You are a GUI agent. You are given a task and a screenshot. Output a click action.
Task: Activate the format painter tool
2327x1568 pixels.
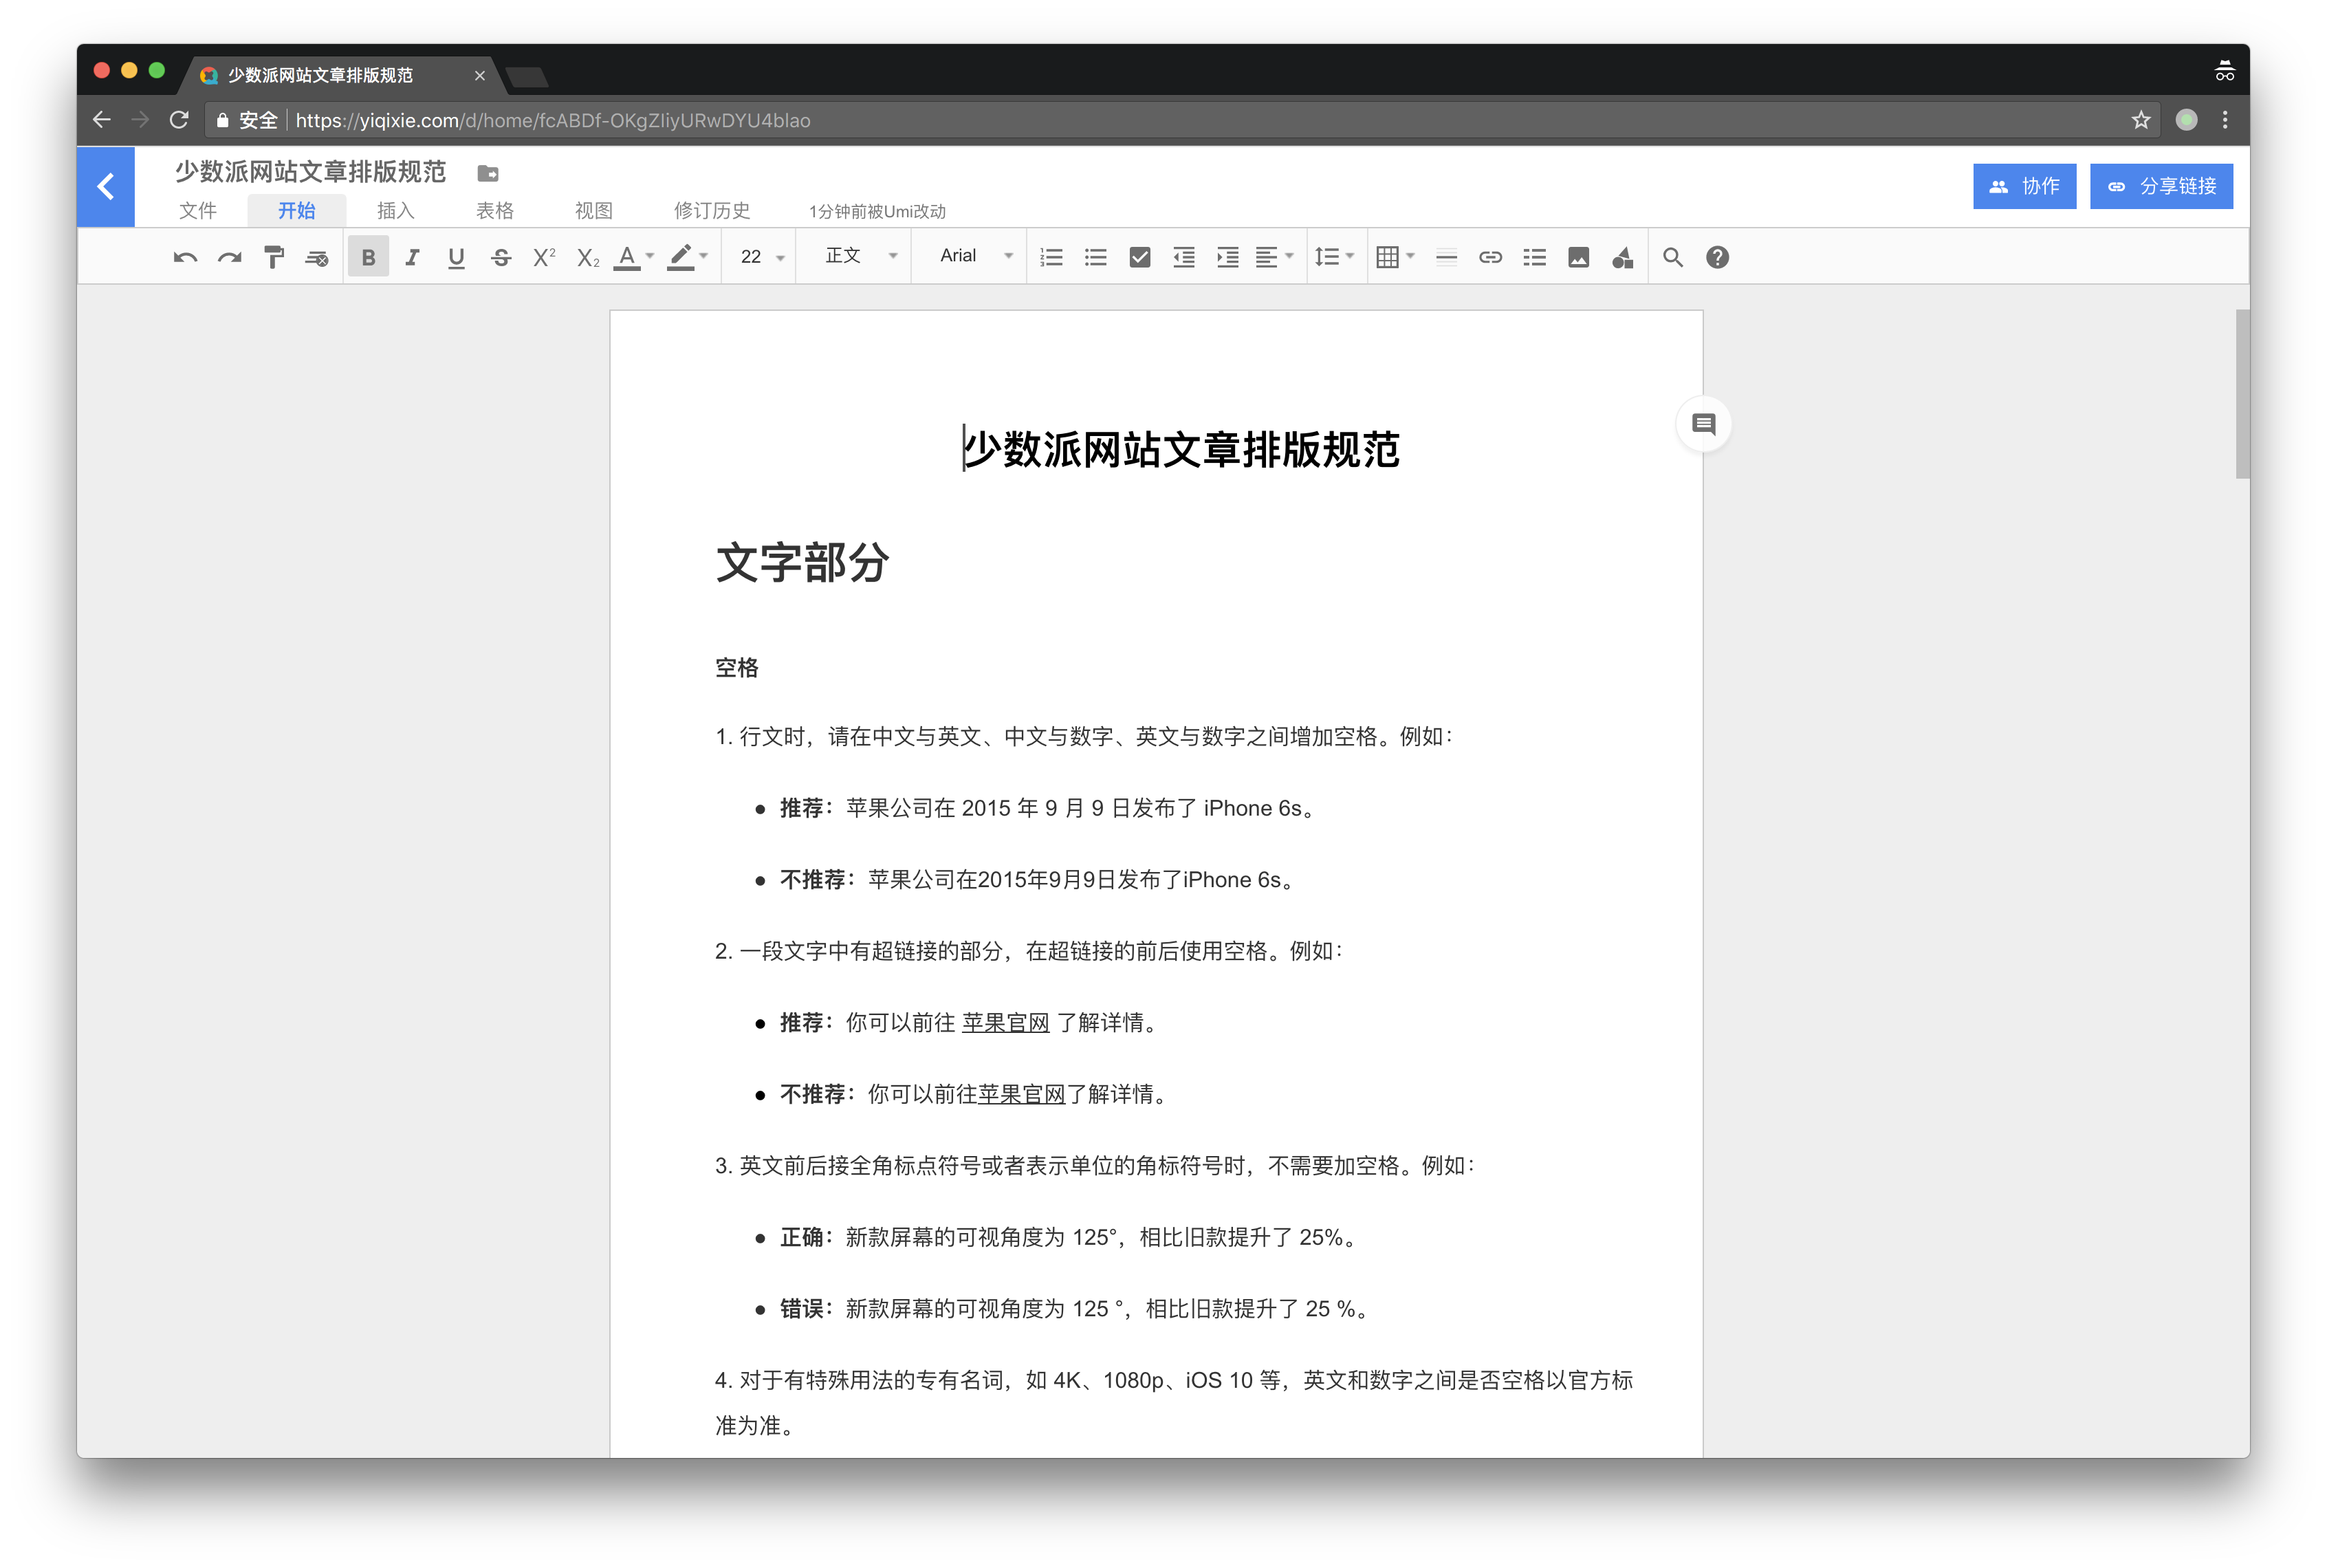click(273, 257)
